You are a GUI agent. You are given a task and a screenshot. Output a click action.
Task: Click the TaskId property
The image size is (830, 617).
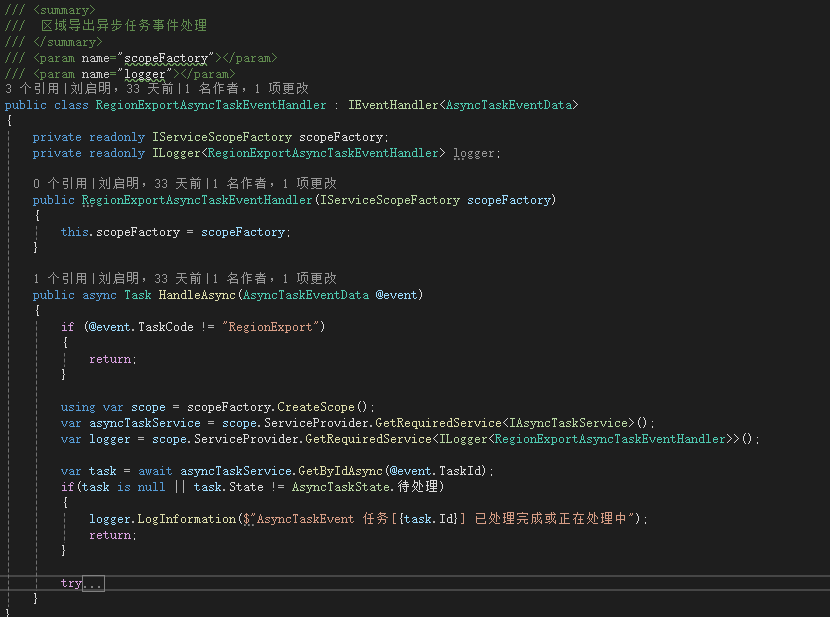click(x=461, y=471)
